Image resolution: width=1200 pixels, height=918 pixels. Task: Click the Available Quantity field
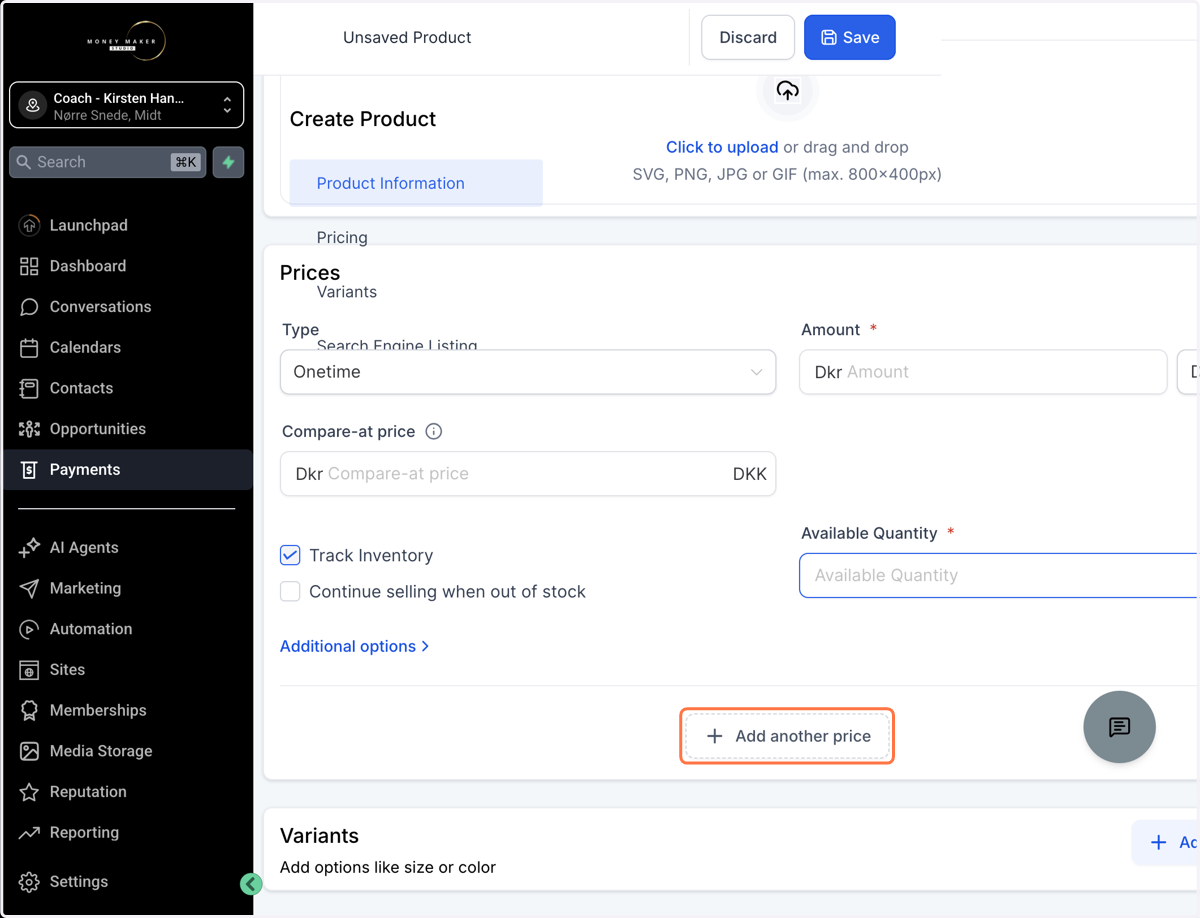[x=998, y=575]
